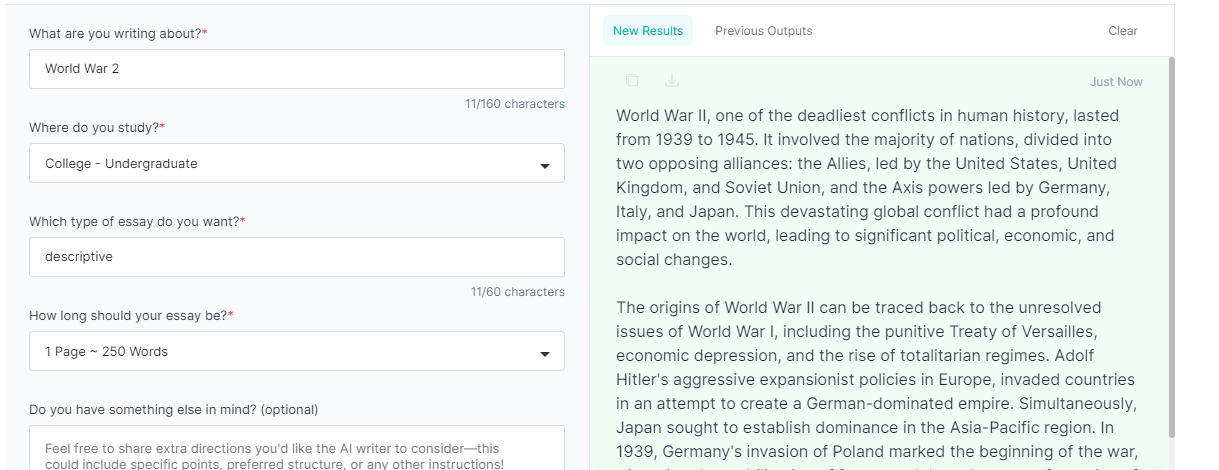Image resolution: width=1219 pixels, height=470 pixels.
Task: Download the generated essay icon
Action: [672, 81]
